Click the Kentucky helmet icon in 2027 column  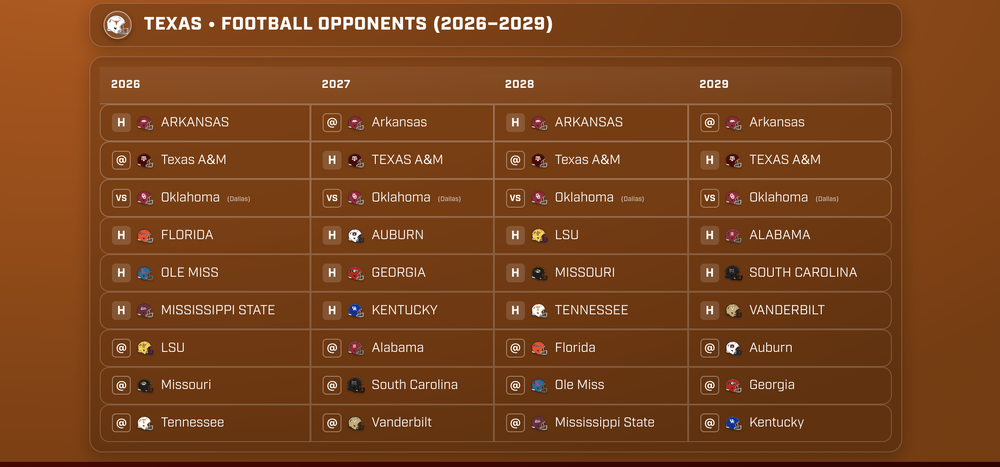click(356, 311)
